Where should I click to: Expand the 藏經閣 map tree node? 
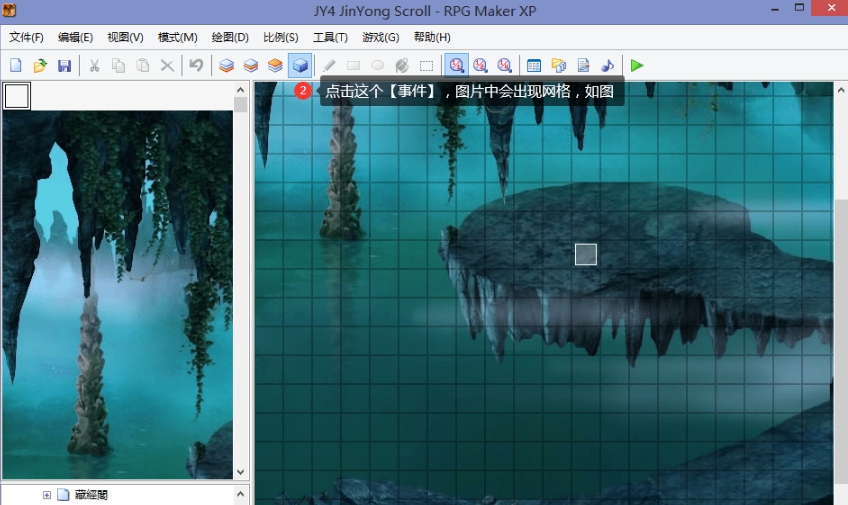(47, 495)
